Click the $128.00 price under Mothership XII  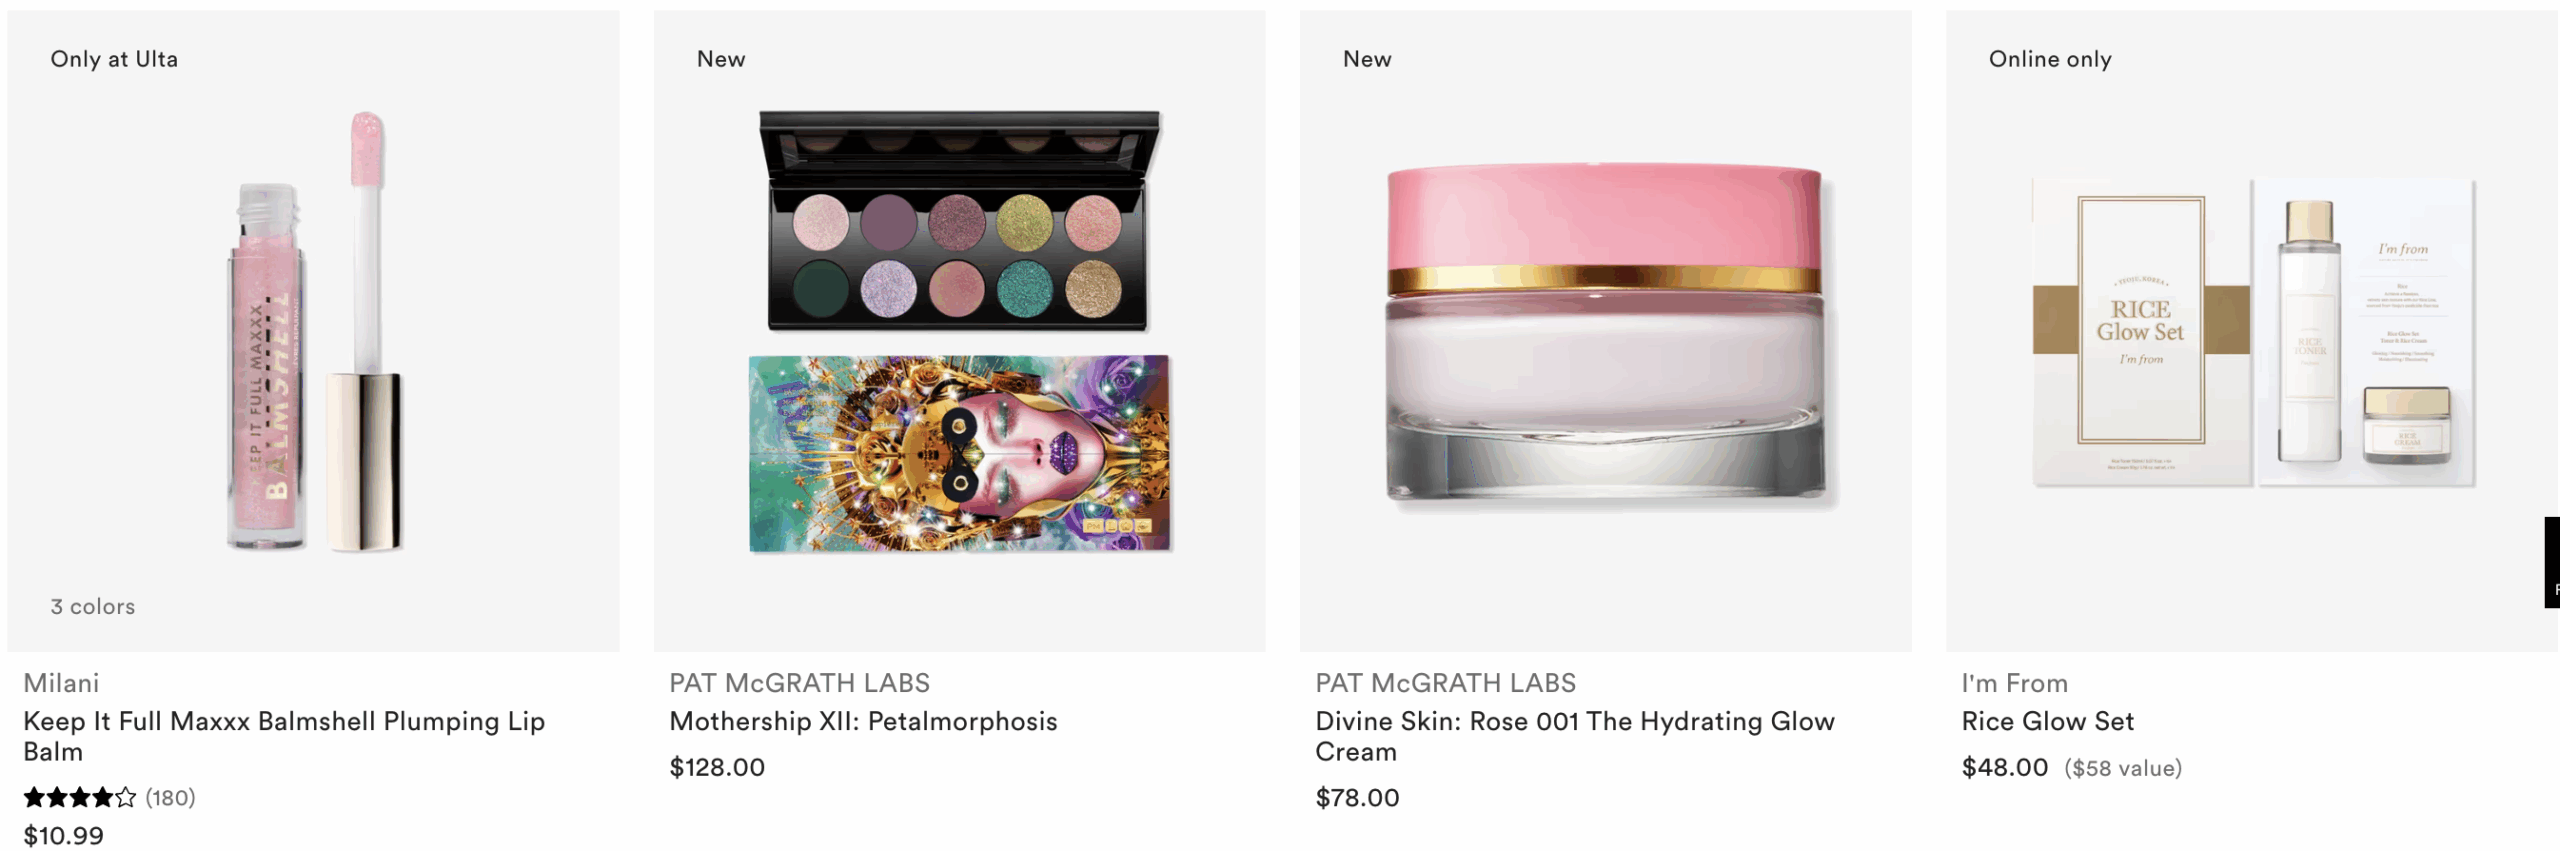(x=717, y=767)
